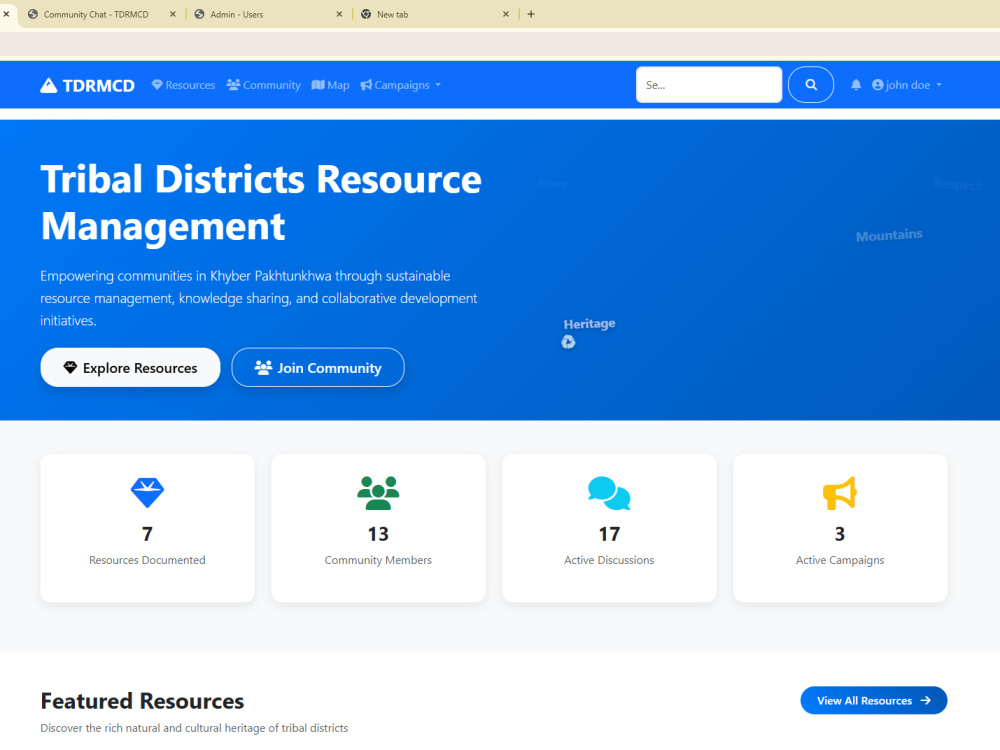The image size is (1000, 750).
Task: Close the Community Chat browser tab
Action: [x=173, y=14]
